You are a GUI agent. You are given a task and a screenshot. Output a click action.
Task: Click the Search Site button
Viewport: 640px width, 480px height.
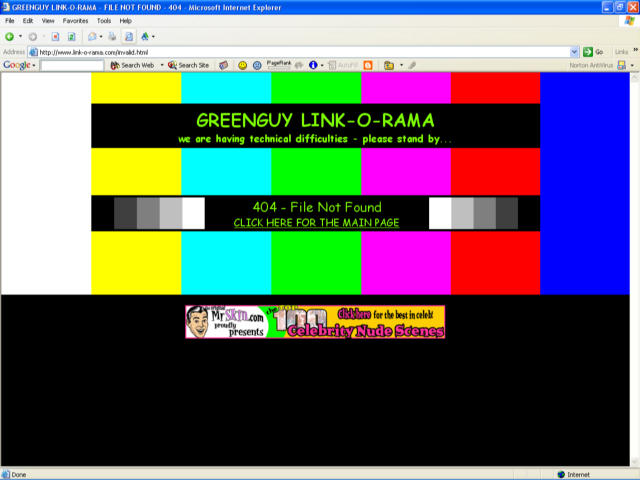tap(189, 65)
